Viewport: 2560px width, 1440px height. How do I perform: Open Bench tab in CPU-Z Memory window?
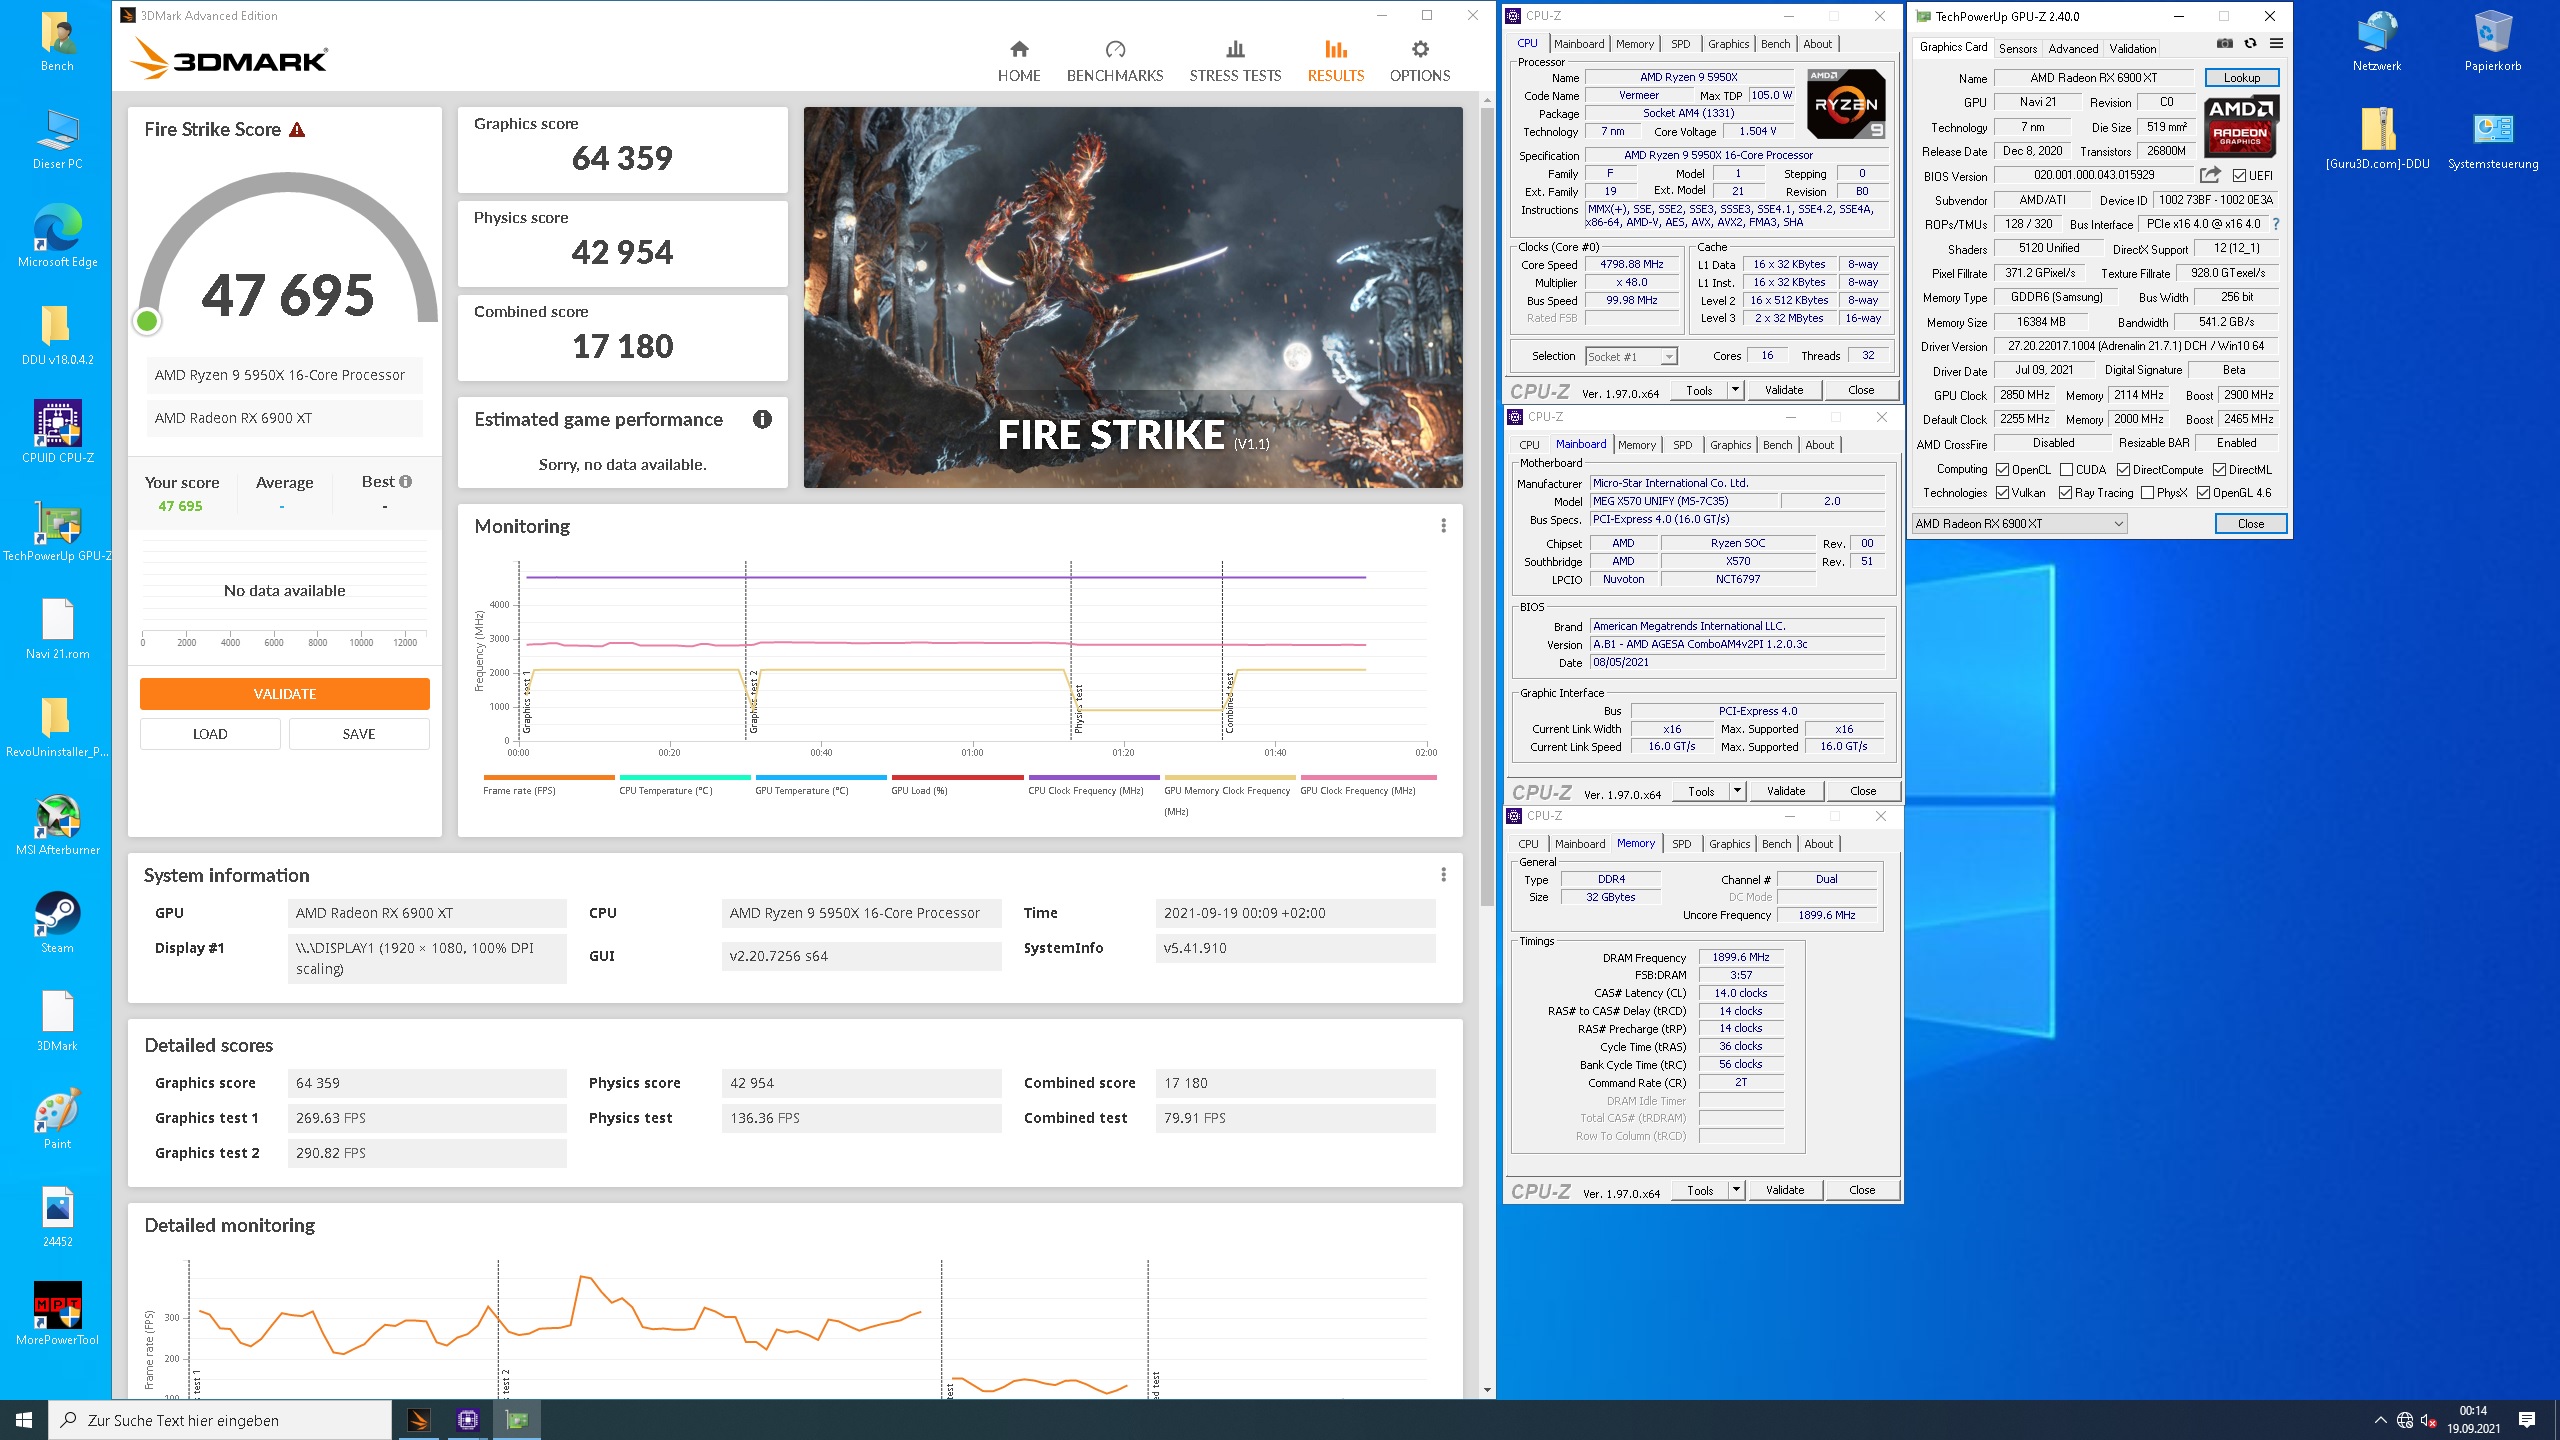click(x=1776, y=844)
